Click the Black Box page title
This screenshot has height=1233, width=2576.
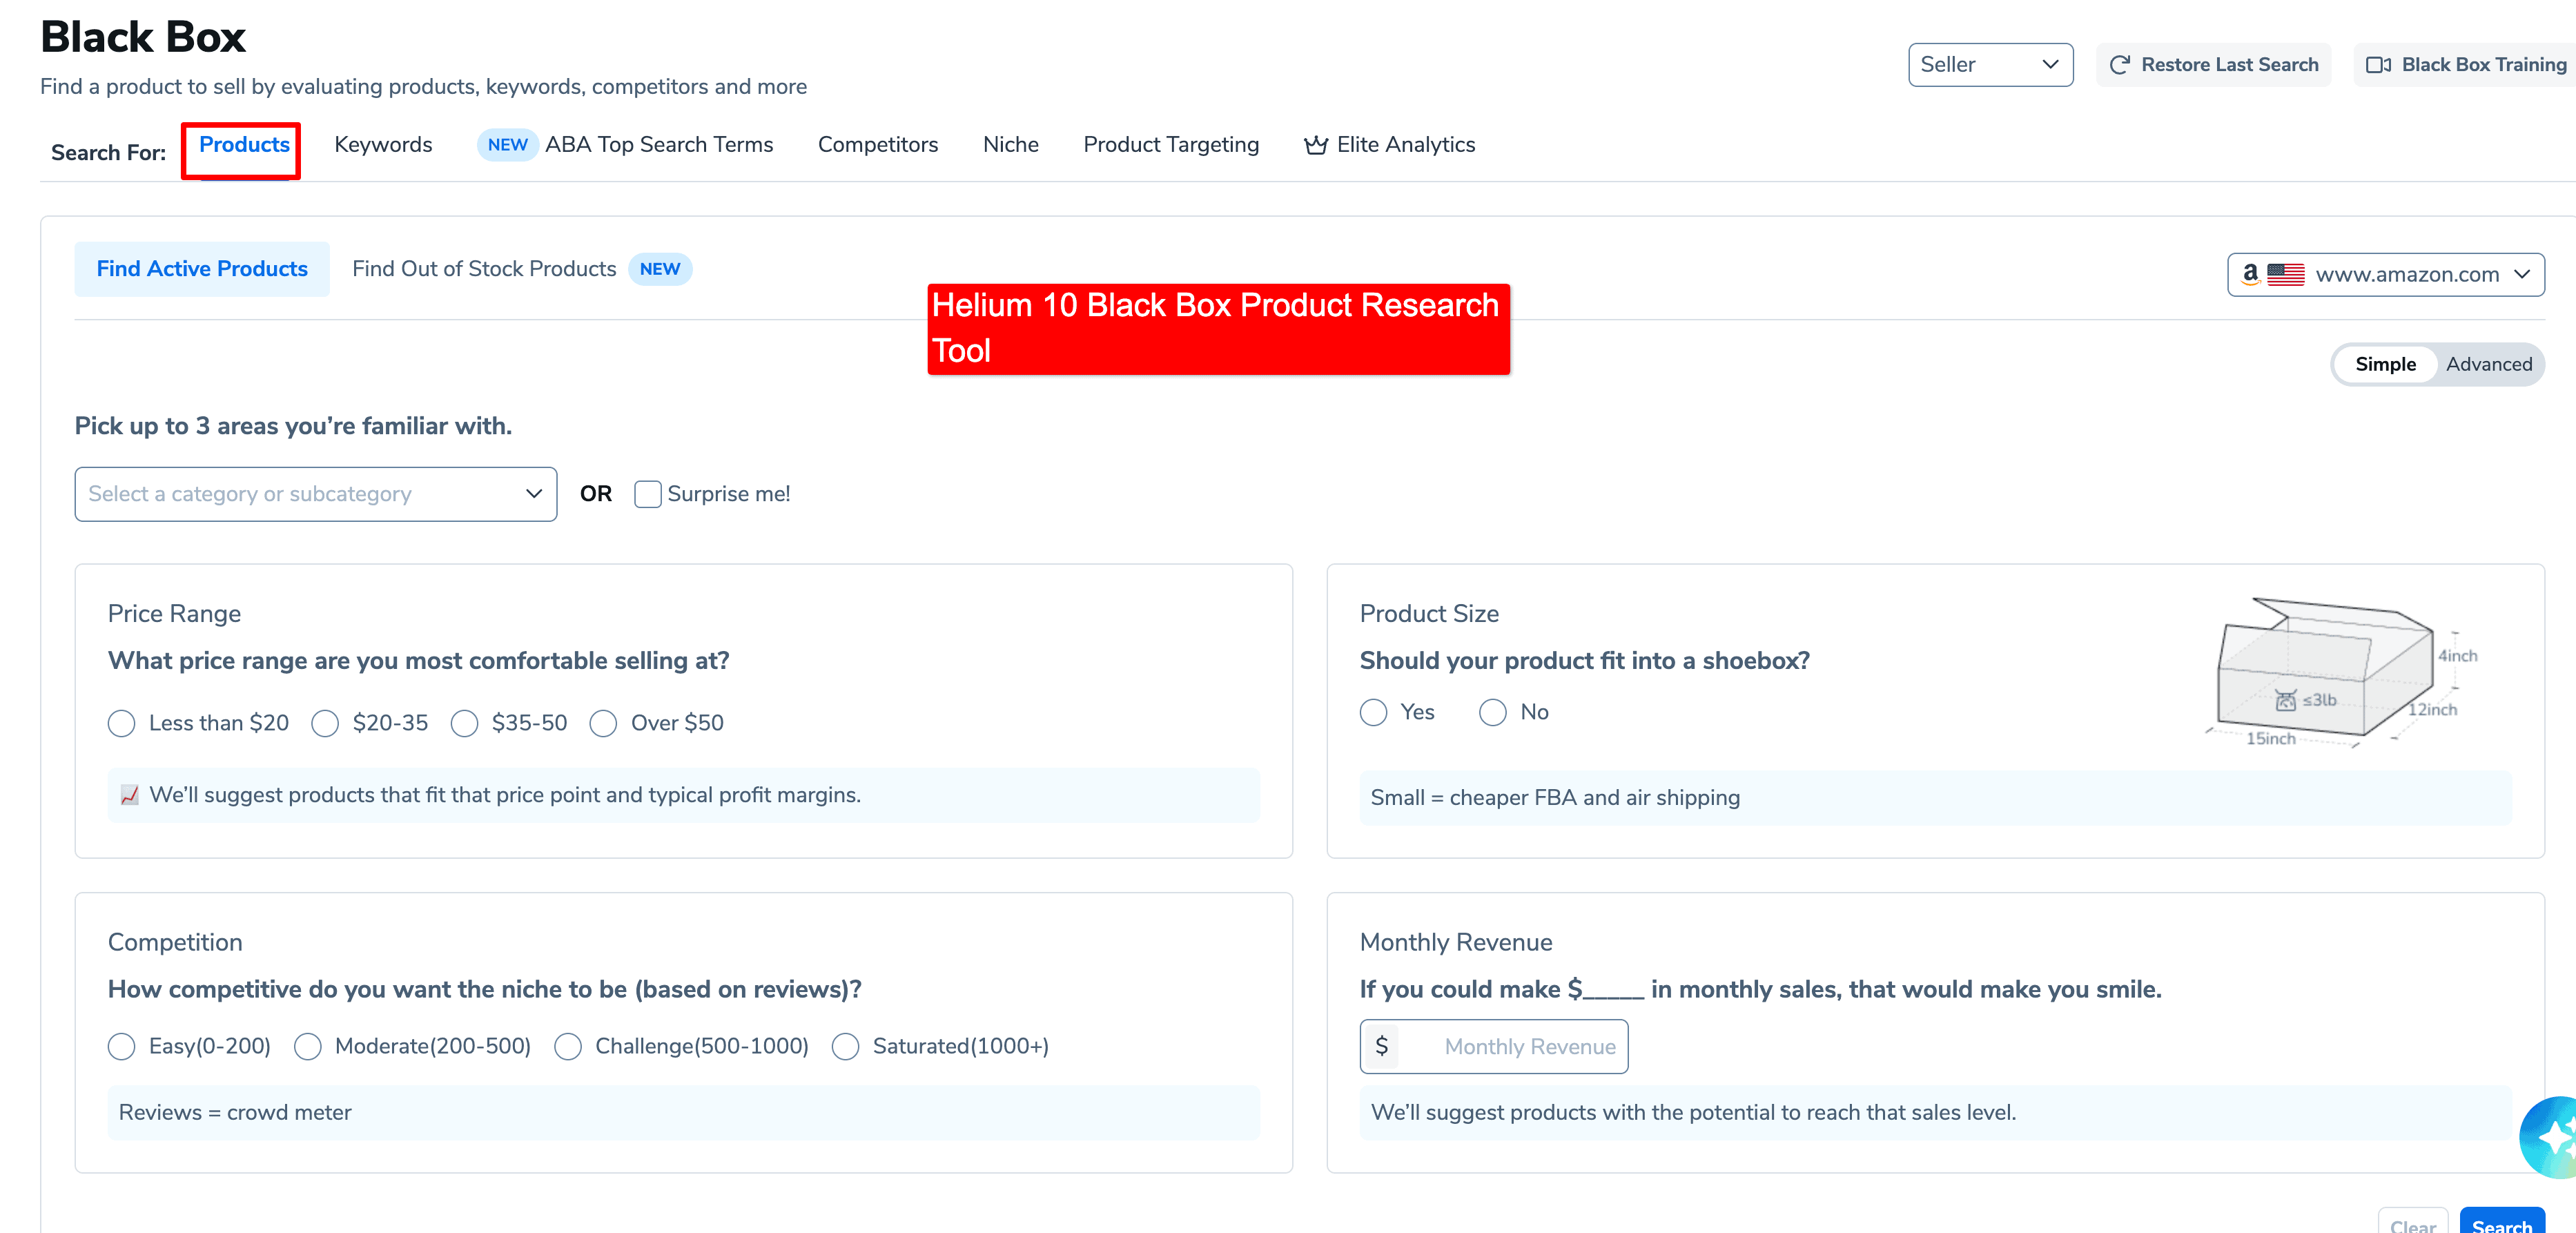[x=143, y=37]
